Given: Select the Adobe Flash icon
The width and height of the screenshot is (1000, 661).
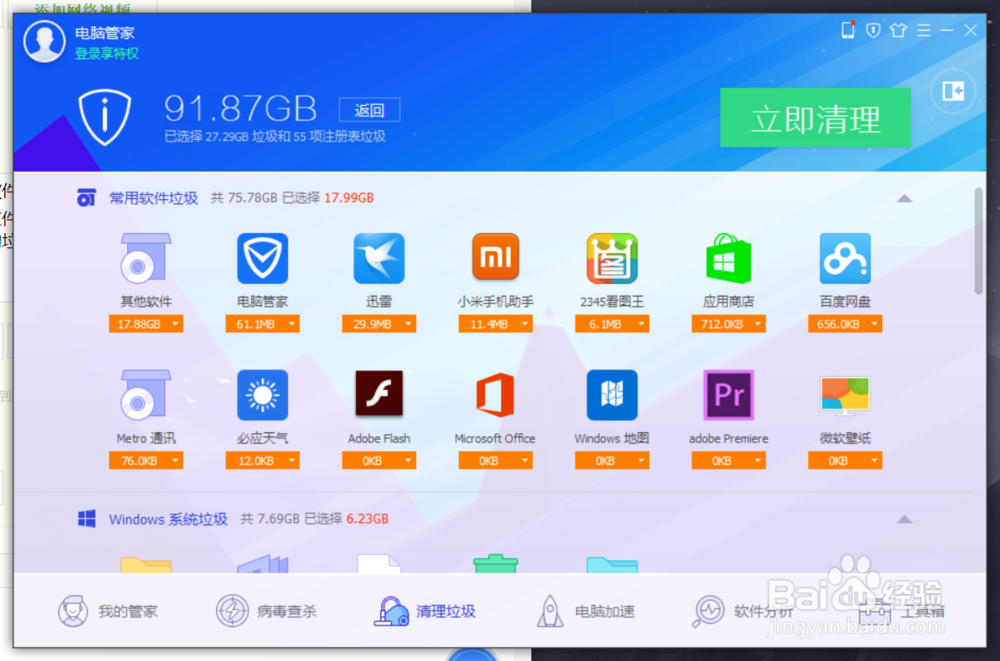Looking at the screenshot, I should pyautogui.click(x=379, y=394).
